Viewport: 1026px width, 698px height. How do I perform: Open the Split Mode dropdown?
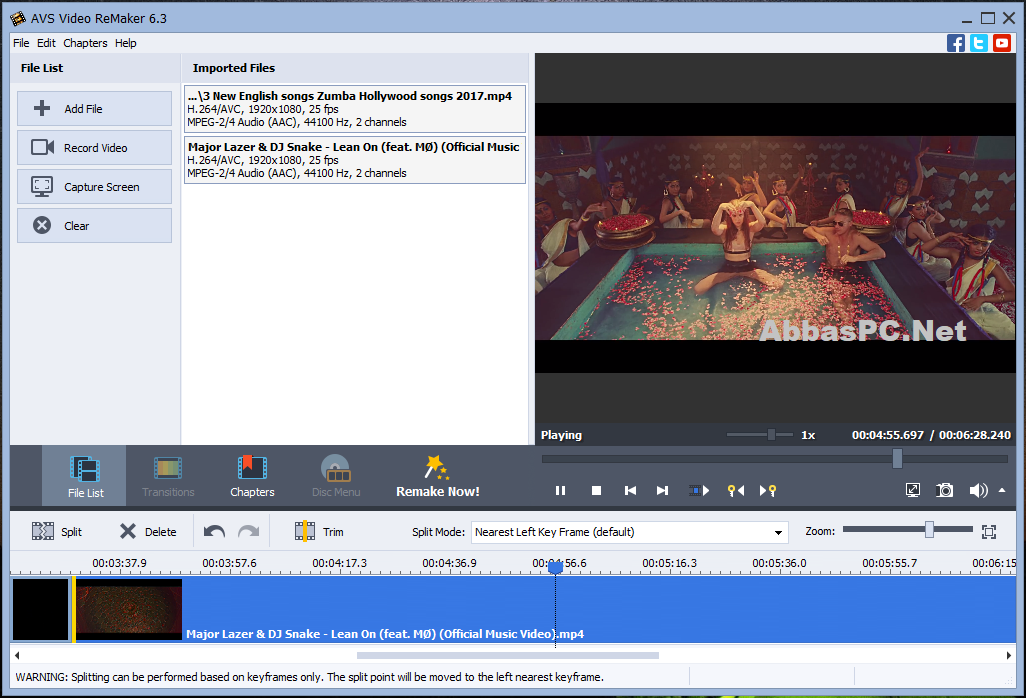click(x=629, y=532)
